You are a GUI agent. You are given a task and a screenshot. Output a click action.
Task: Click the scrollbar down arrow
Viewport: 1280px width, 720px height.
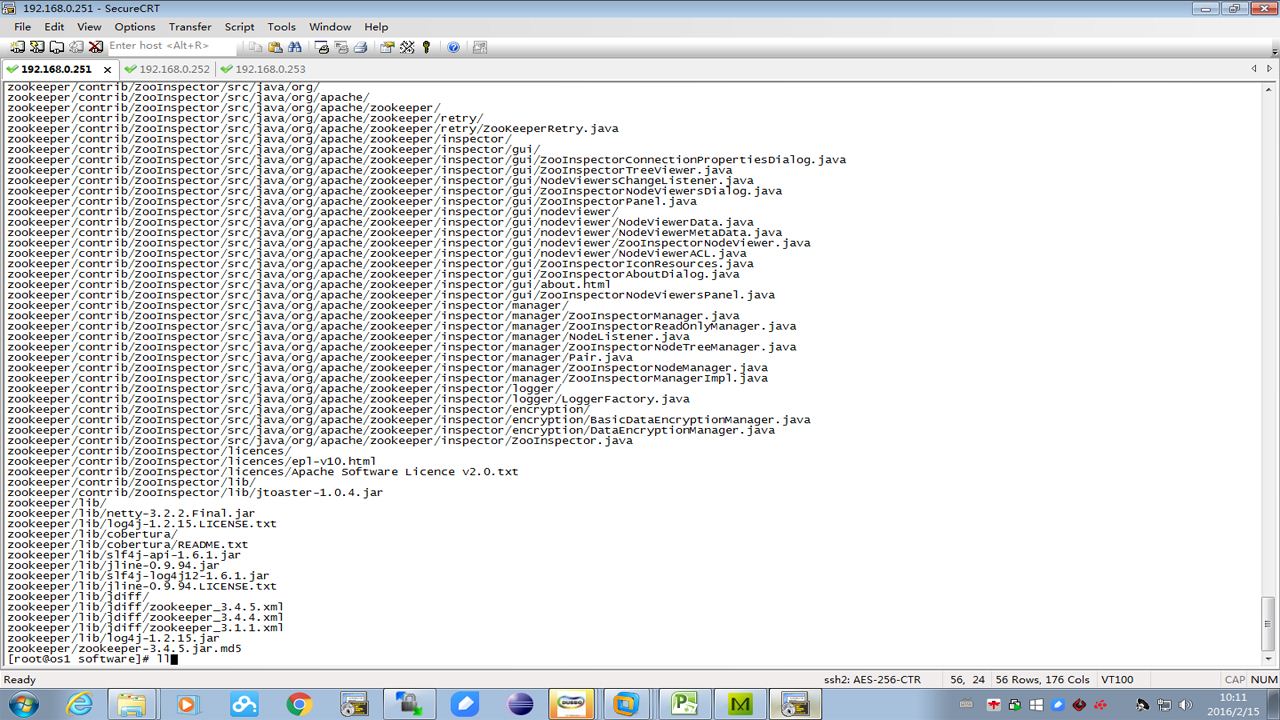pos(1269,660)
